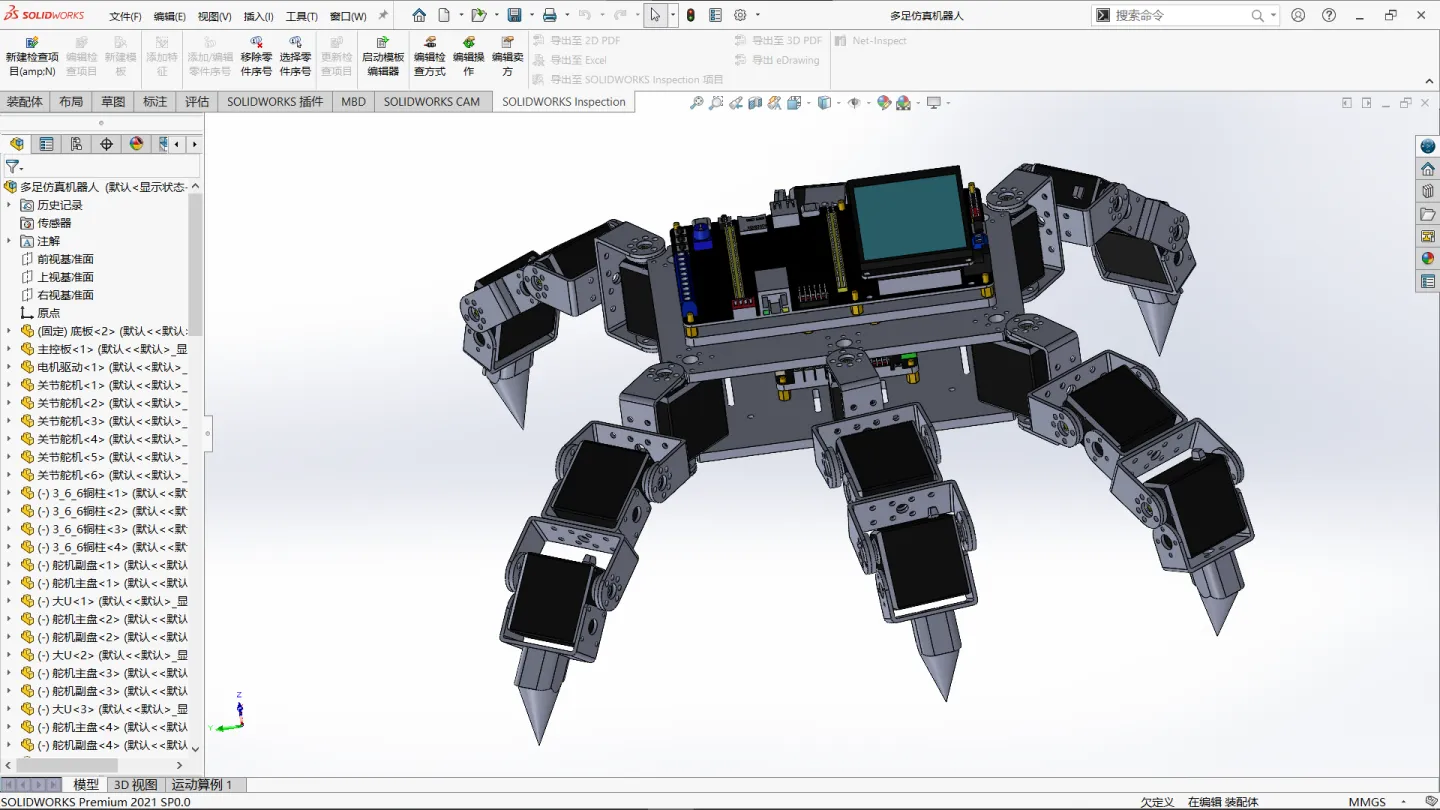Switch to the 3D 视图 bottom tab

click(136, 785)
